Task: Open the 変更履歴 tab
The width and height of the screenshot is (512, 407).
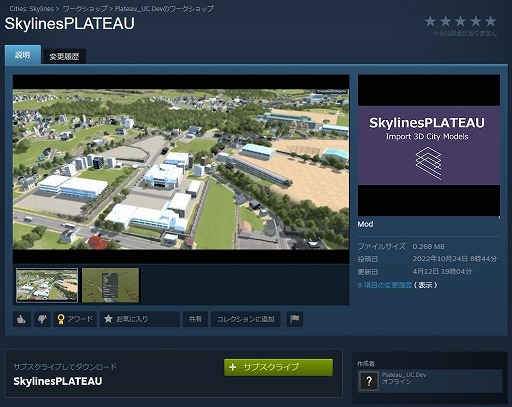Action: point(64,56)
